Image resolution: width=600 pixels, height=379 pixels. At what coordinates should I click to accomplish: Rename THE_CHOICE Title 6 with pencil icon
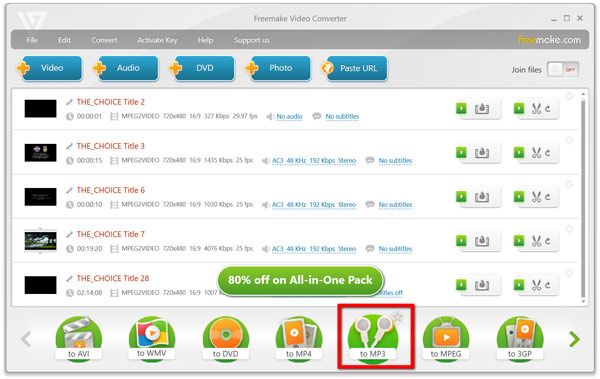pos(69,190)
